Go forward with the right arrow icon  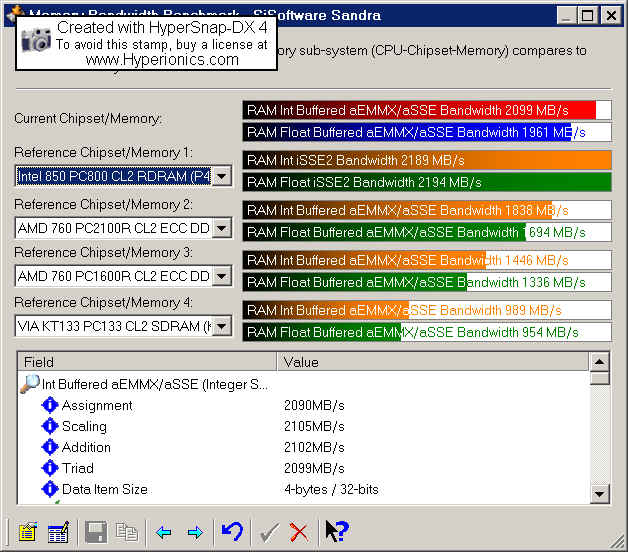point(195,532)
